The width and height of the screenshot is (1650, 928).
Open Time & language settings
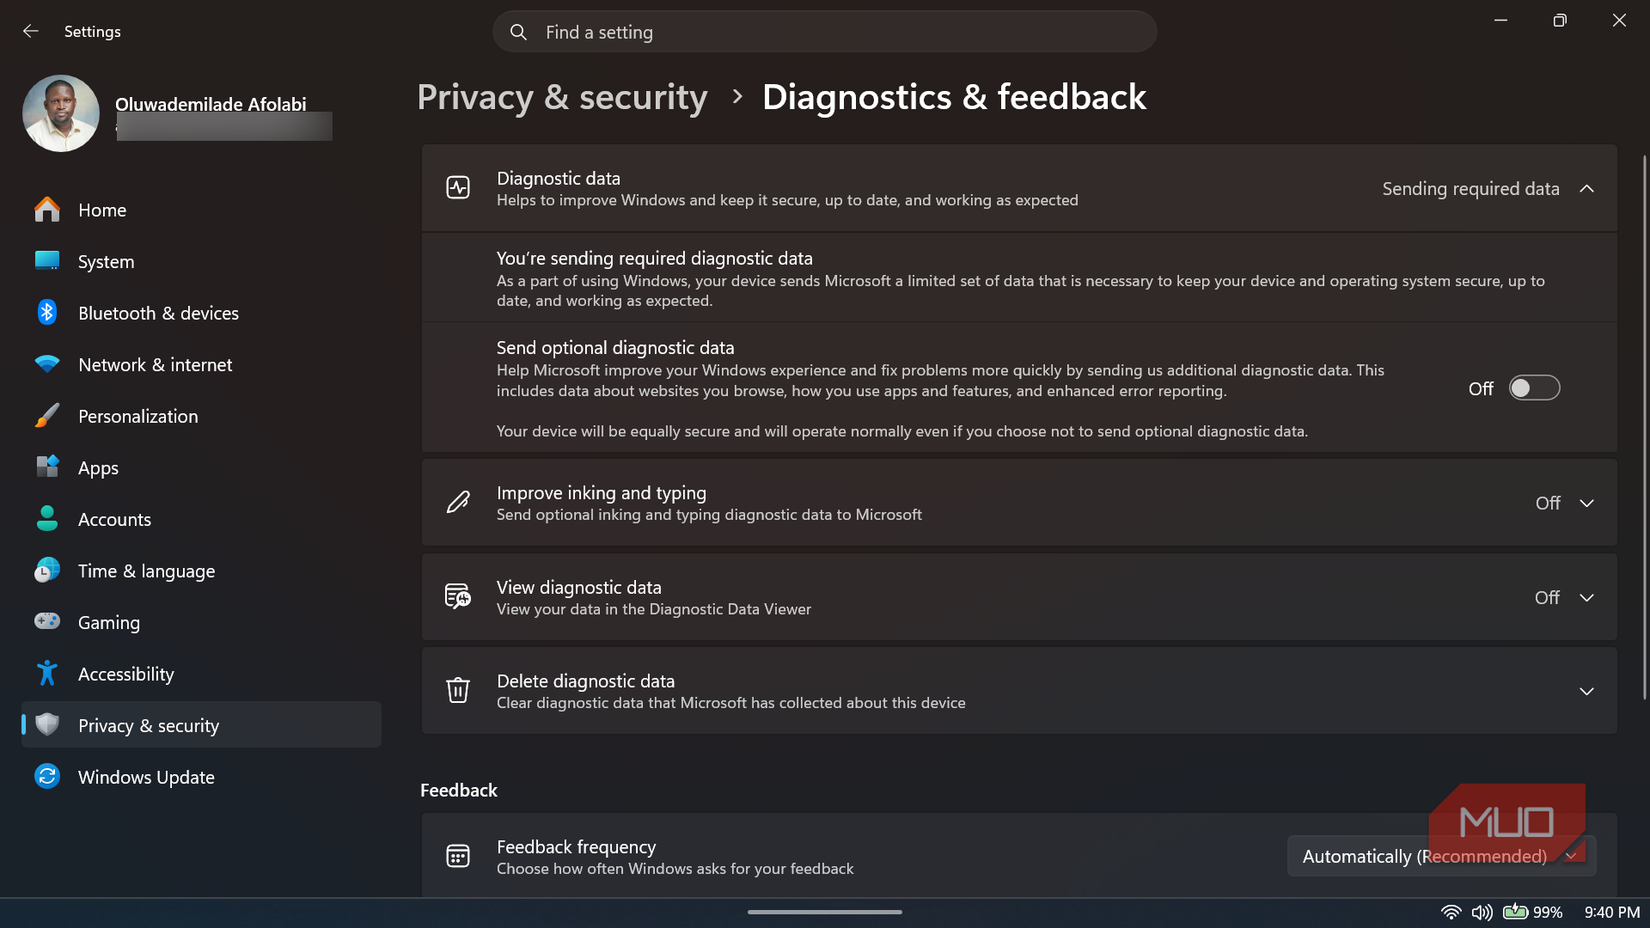coord(201,571)
